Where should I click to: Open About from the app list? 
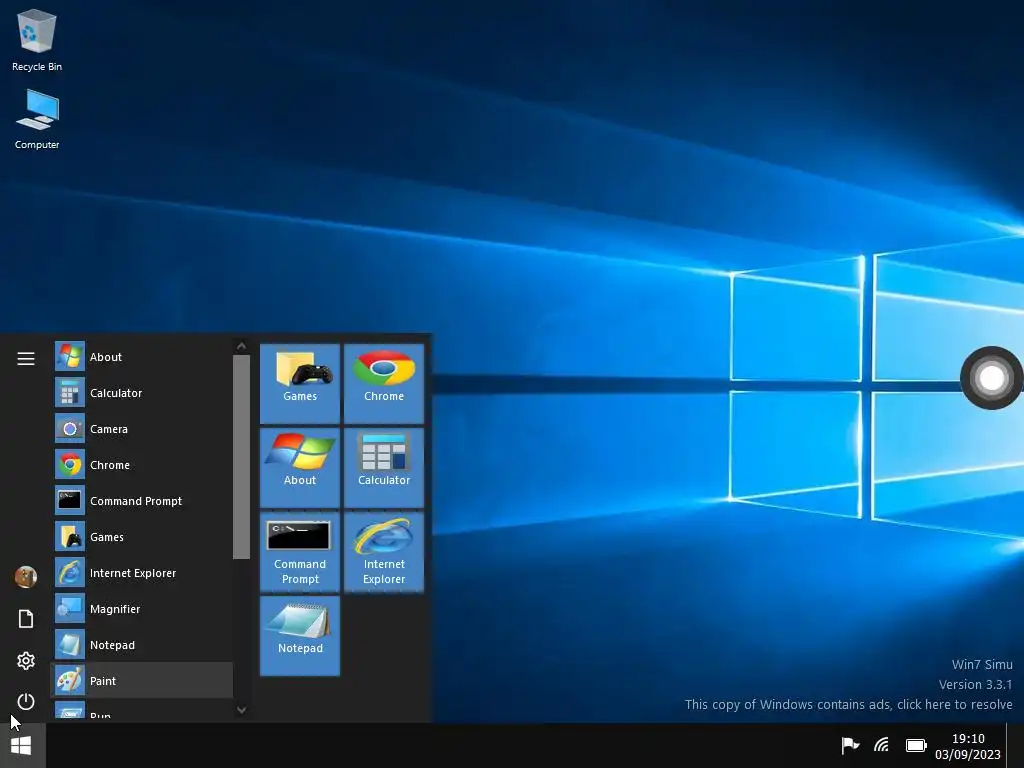tap(142, 357)
